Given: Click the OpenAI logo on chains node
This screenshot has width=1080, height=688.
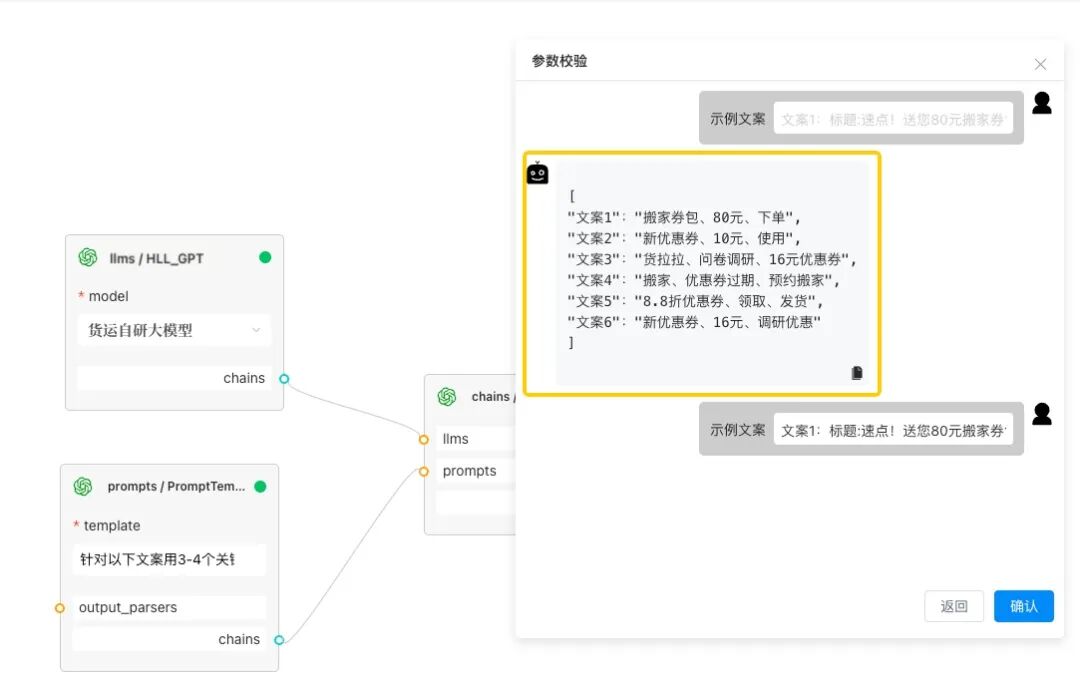Looking at the screenshot, I should [447, 397].
